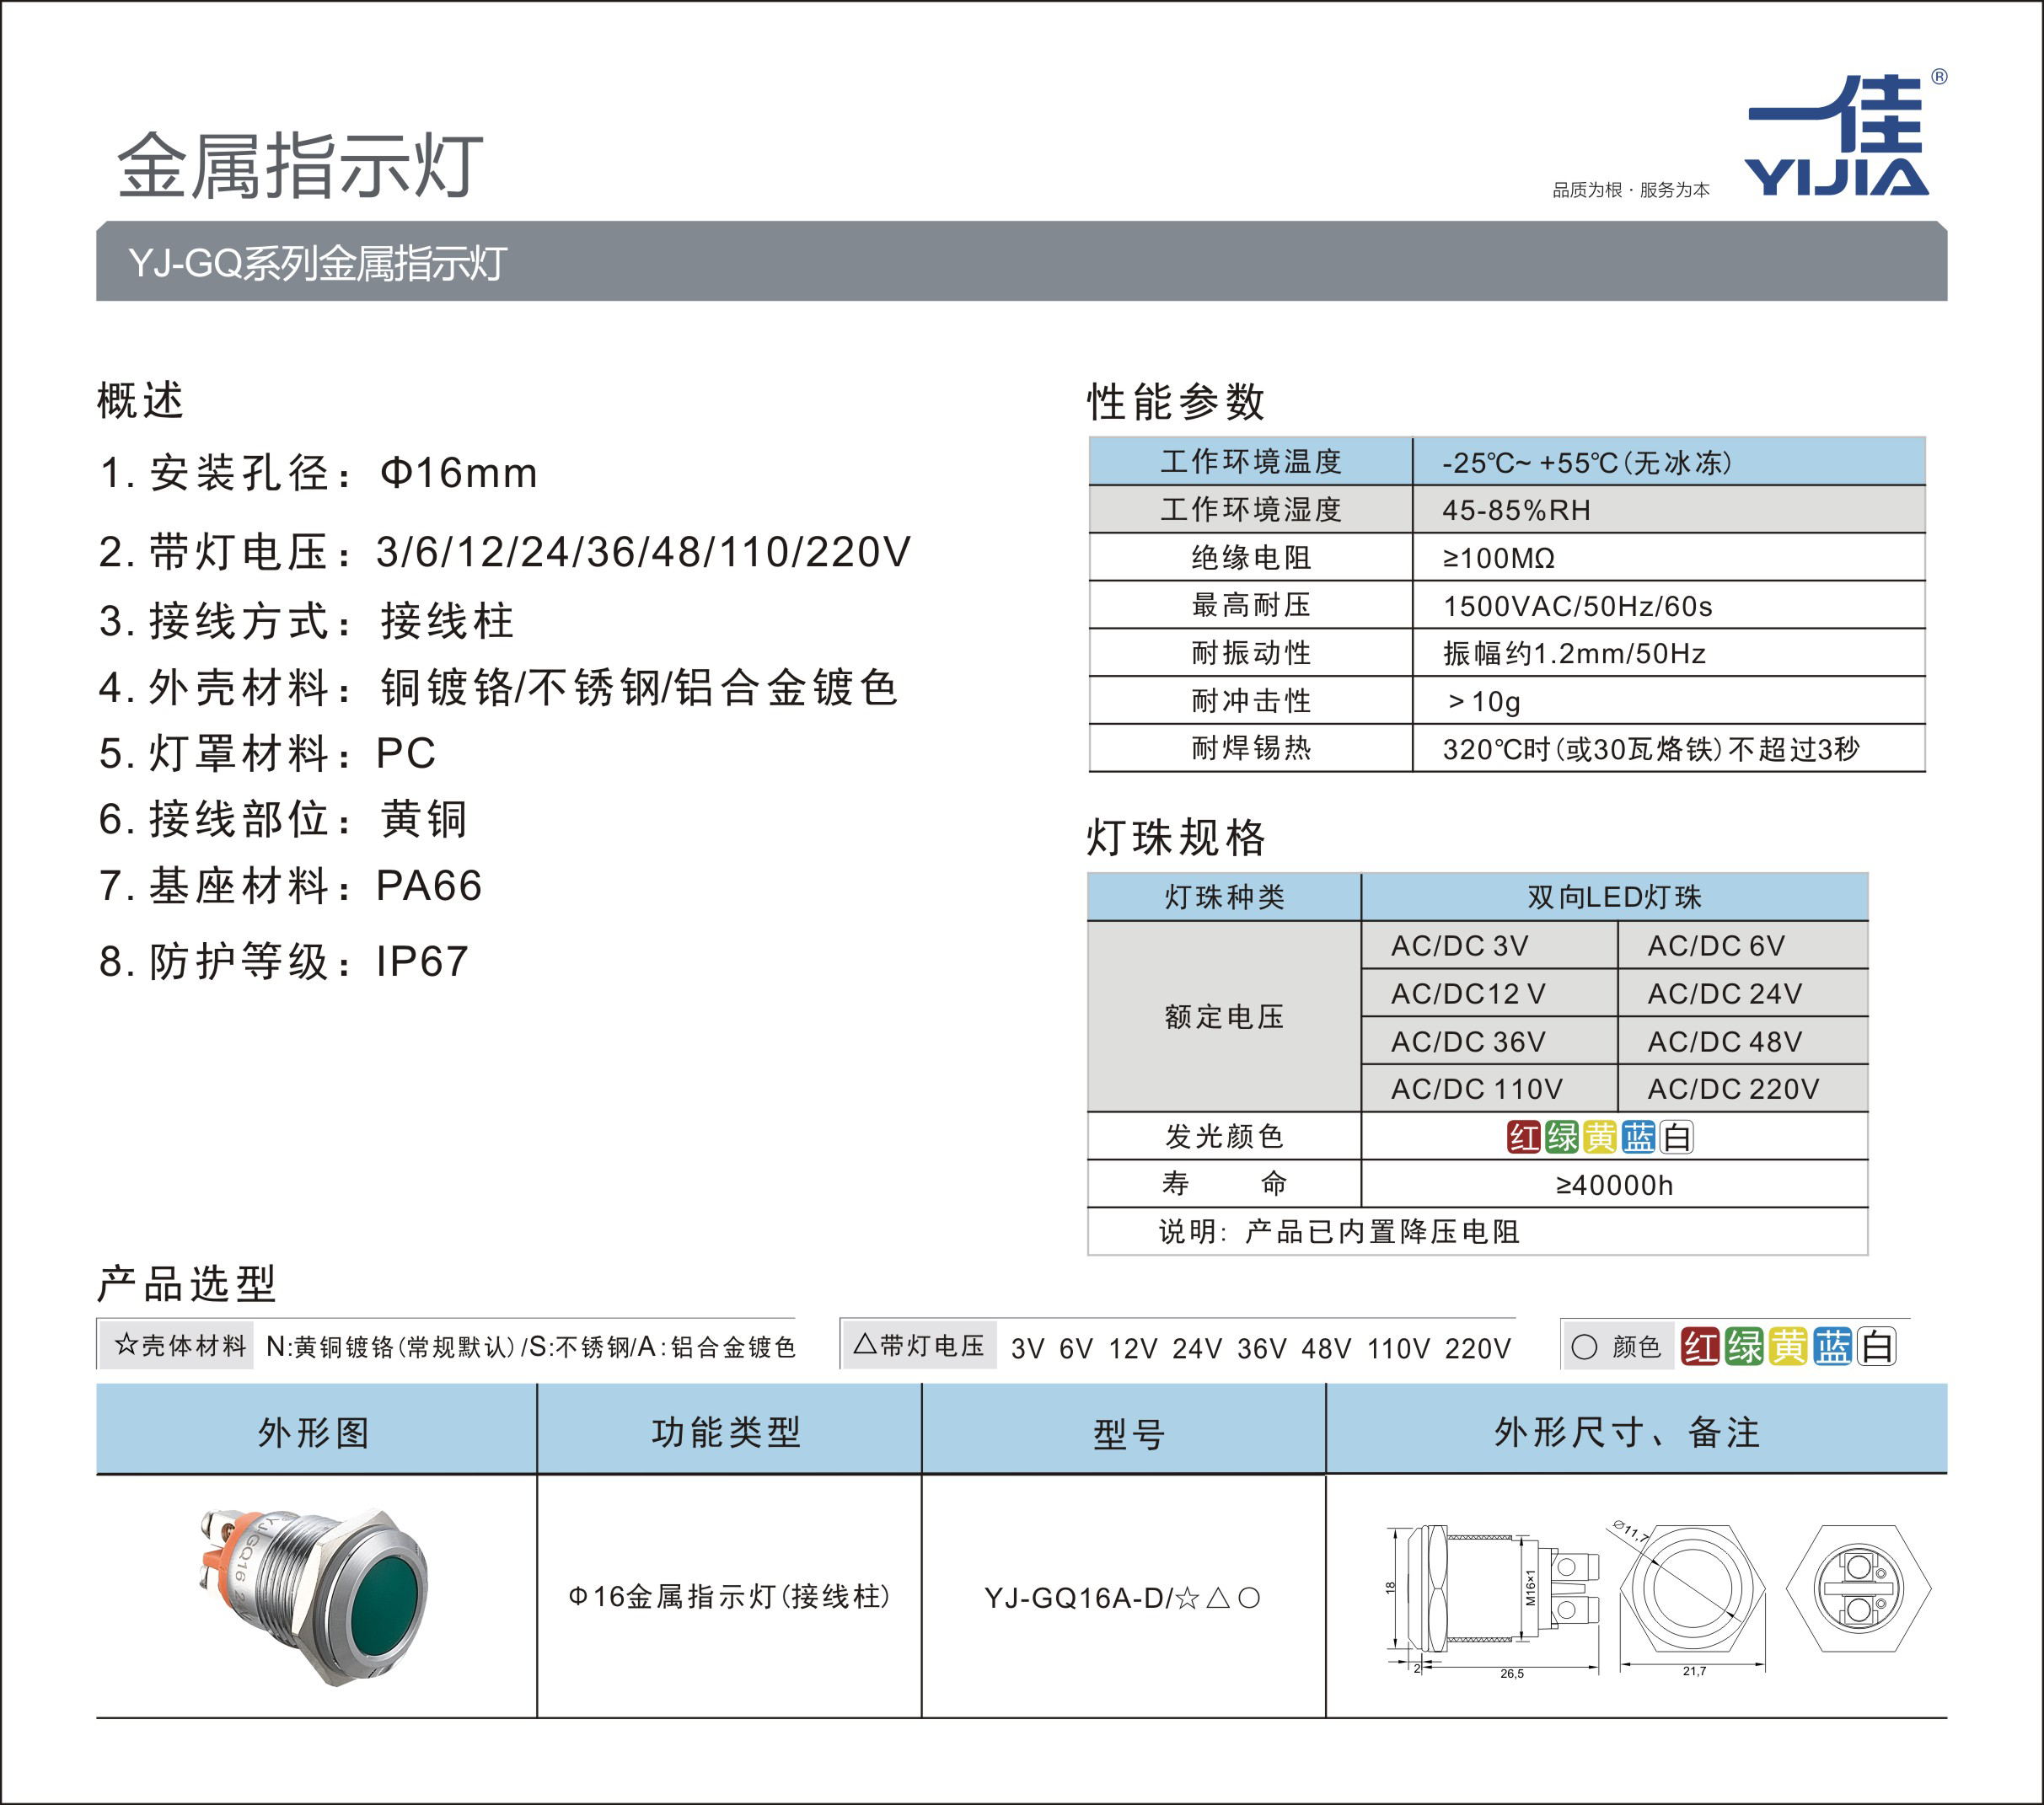Click the ☆壳体材料 label

click(179, 1345)
